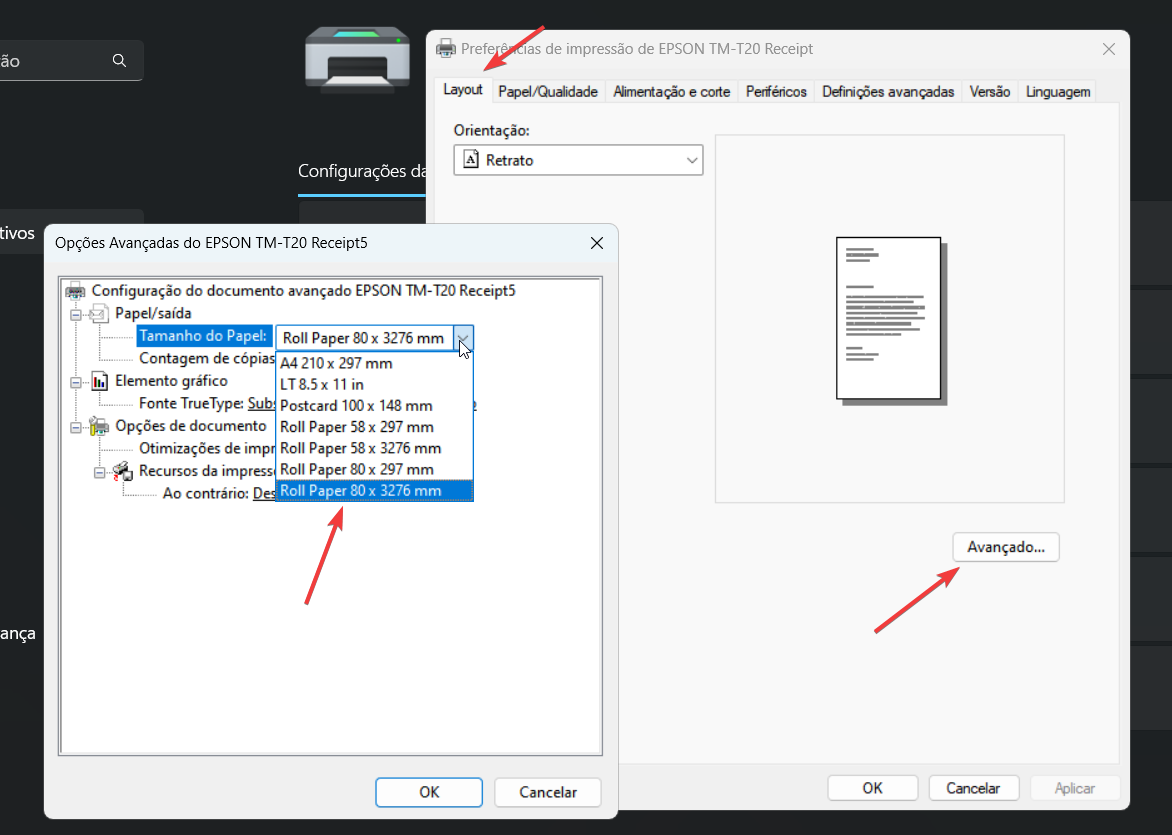Collapse the Opções de documento node
The height and width of the screenshot is (835, 1172).
(x=75, y=428)
